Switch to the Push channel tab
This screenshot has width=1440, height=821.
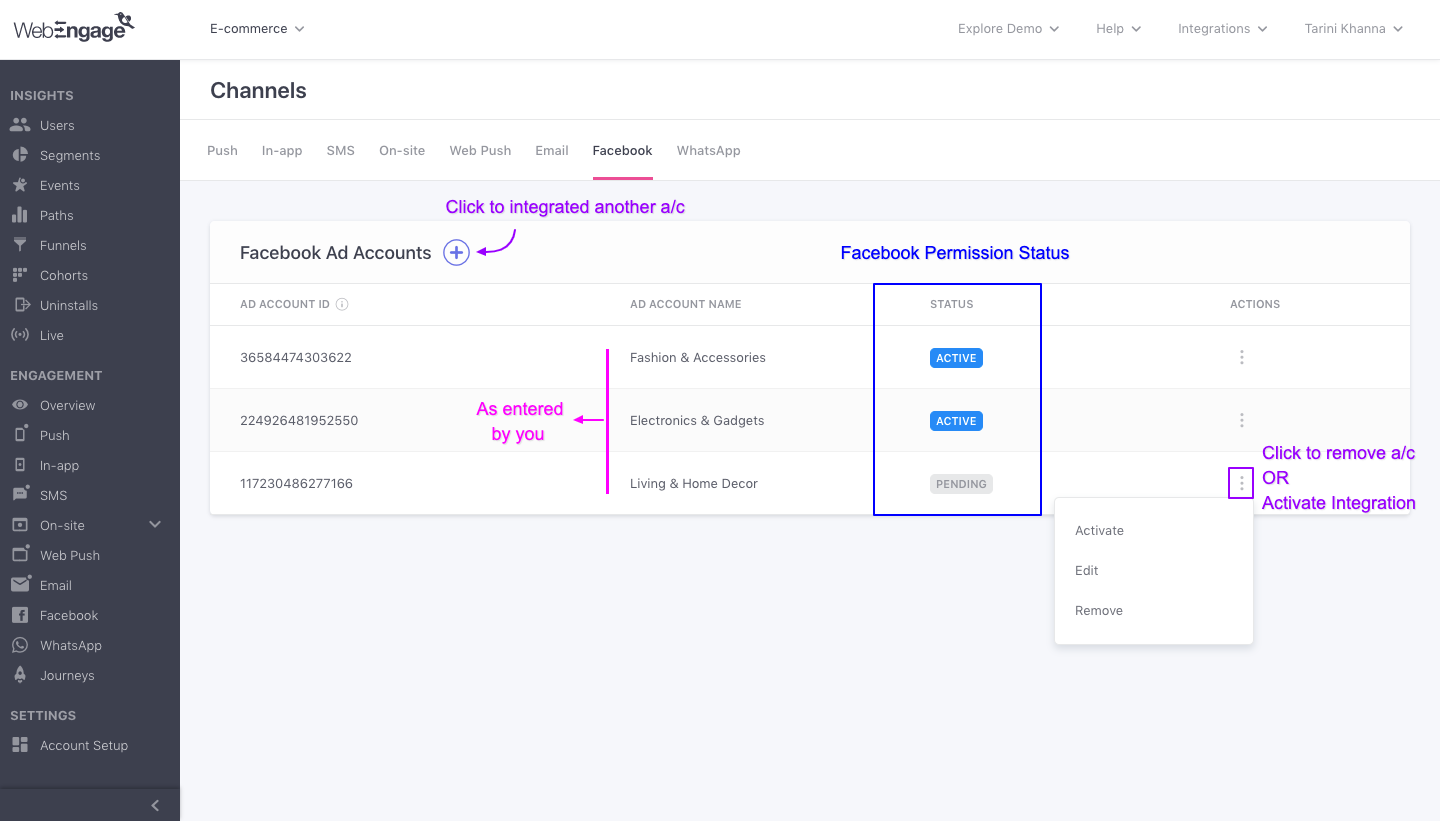pos(222,150)
